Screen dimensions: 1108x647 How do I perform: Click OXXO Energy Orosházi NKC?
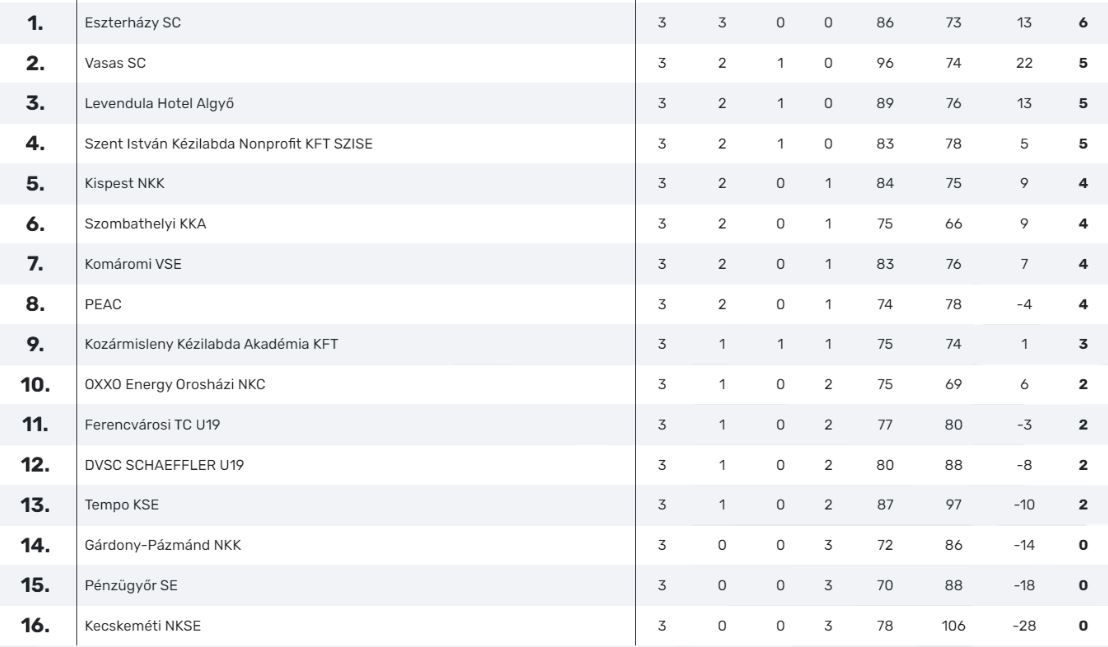click(175, 384)
